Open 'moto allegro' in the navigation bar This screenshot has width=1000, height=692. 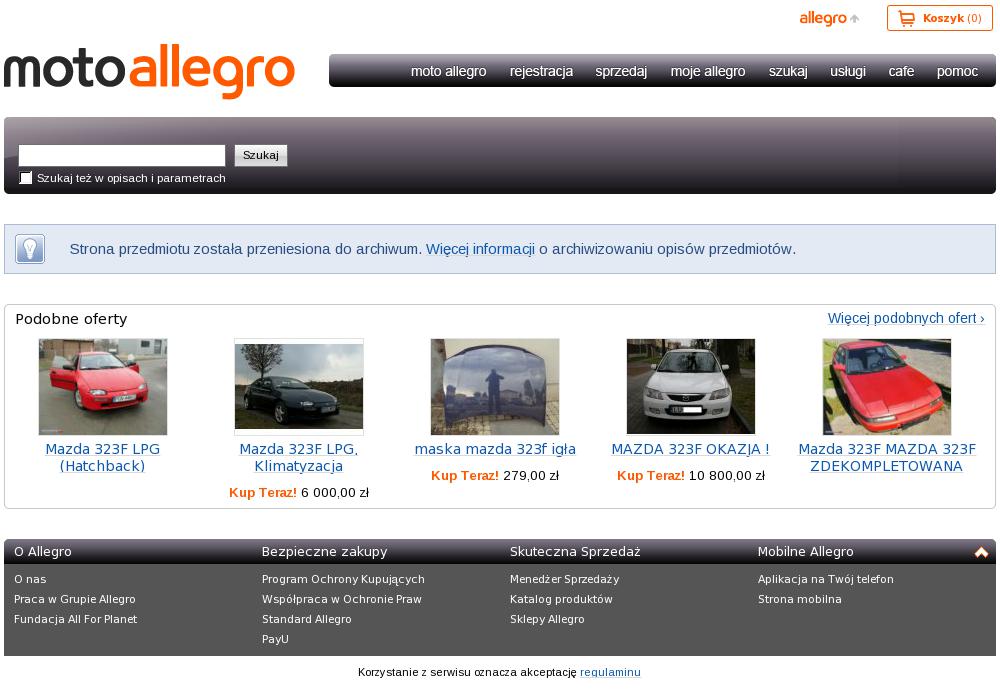point(448,71)
